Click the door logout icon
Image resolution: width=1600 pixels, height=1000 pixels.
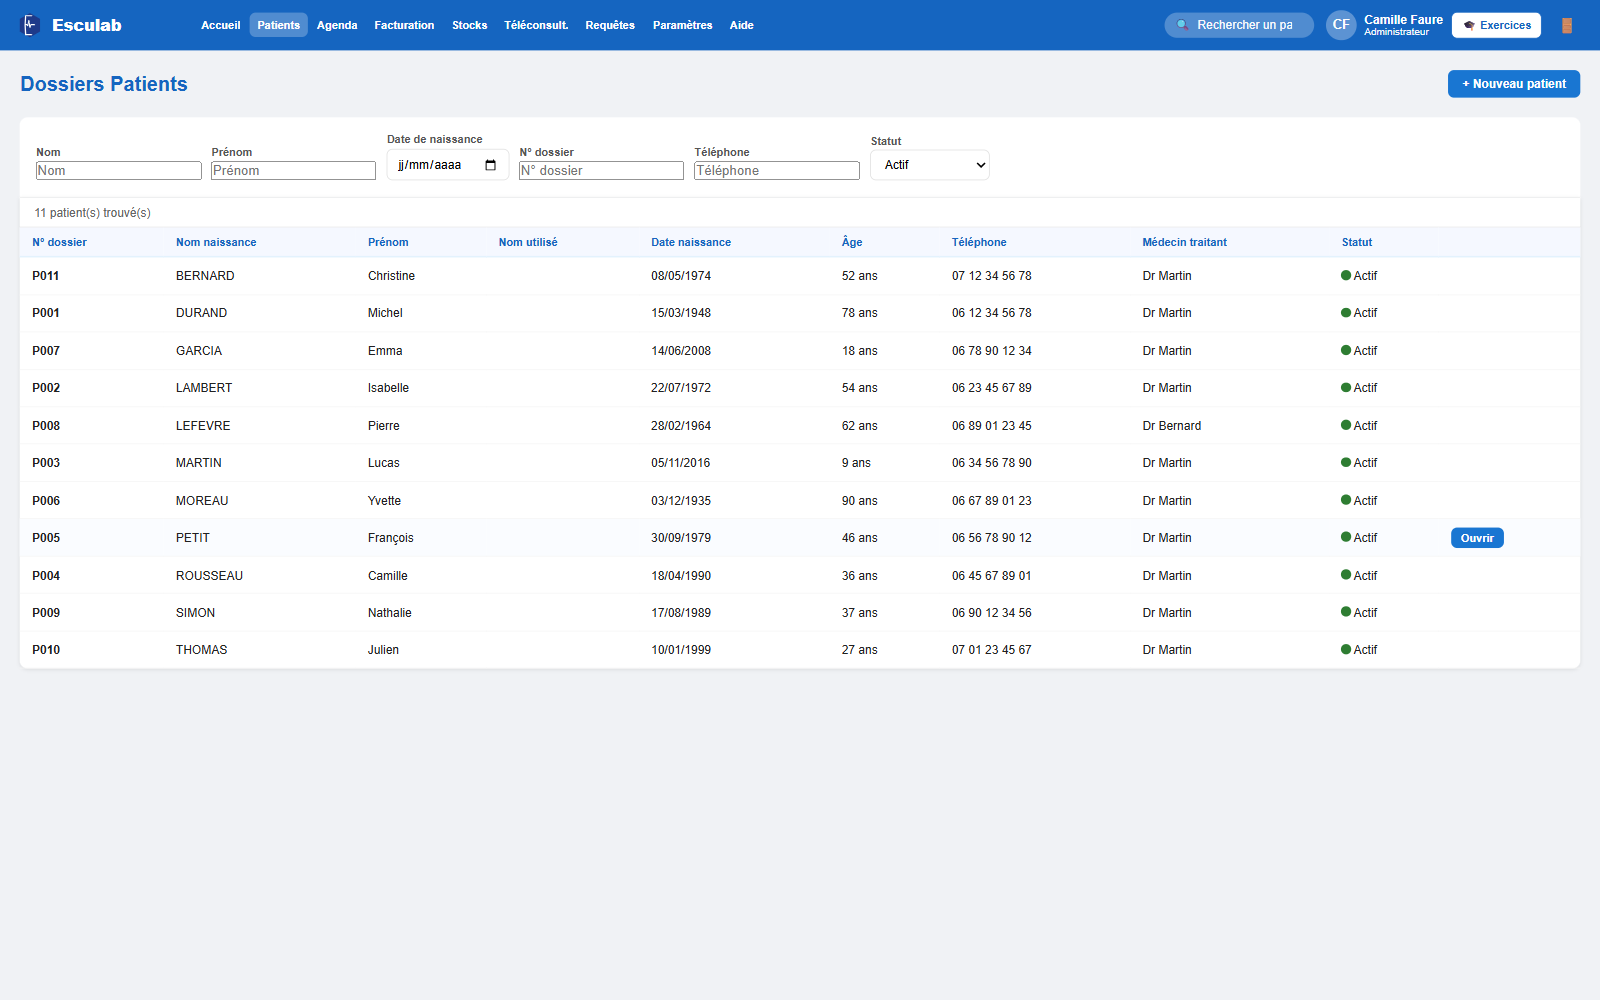pos(1567,25)
